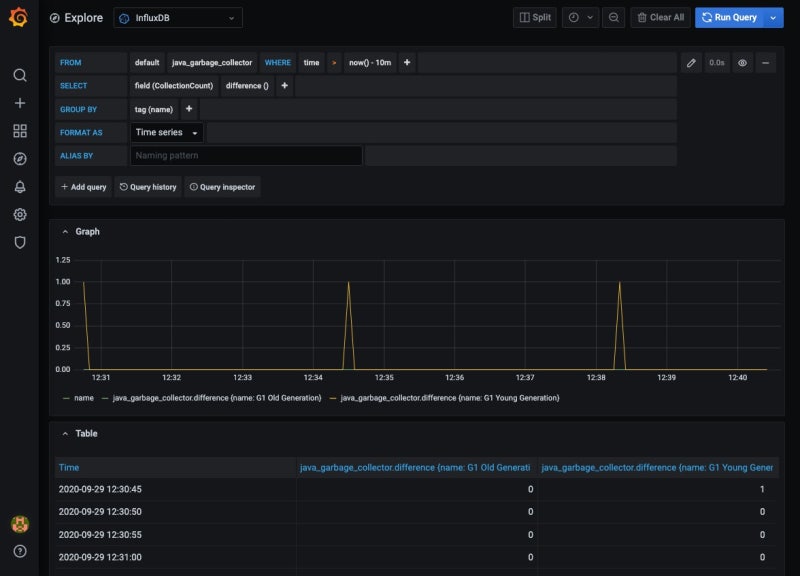Open the time range picker

click(575, 17)
